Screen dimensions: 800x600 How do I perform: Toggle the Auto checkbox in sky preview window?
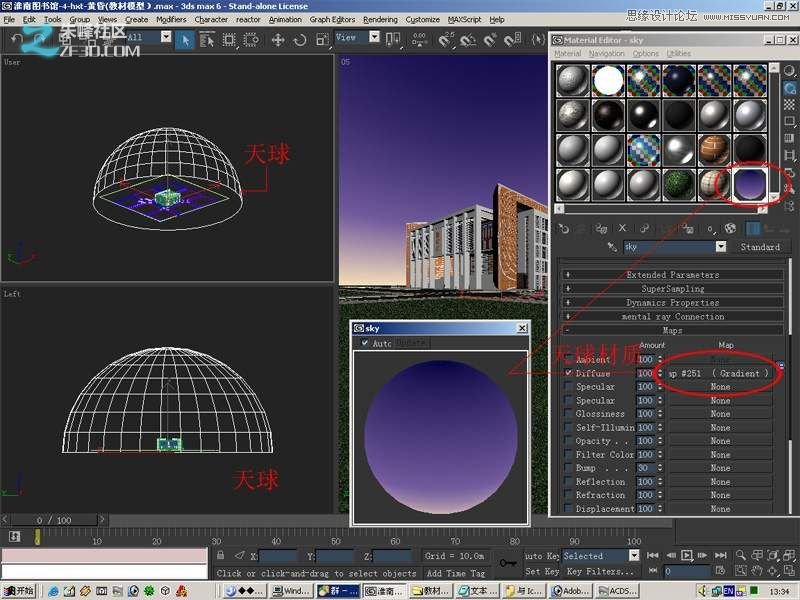(x=362, y=340)
